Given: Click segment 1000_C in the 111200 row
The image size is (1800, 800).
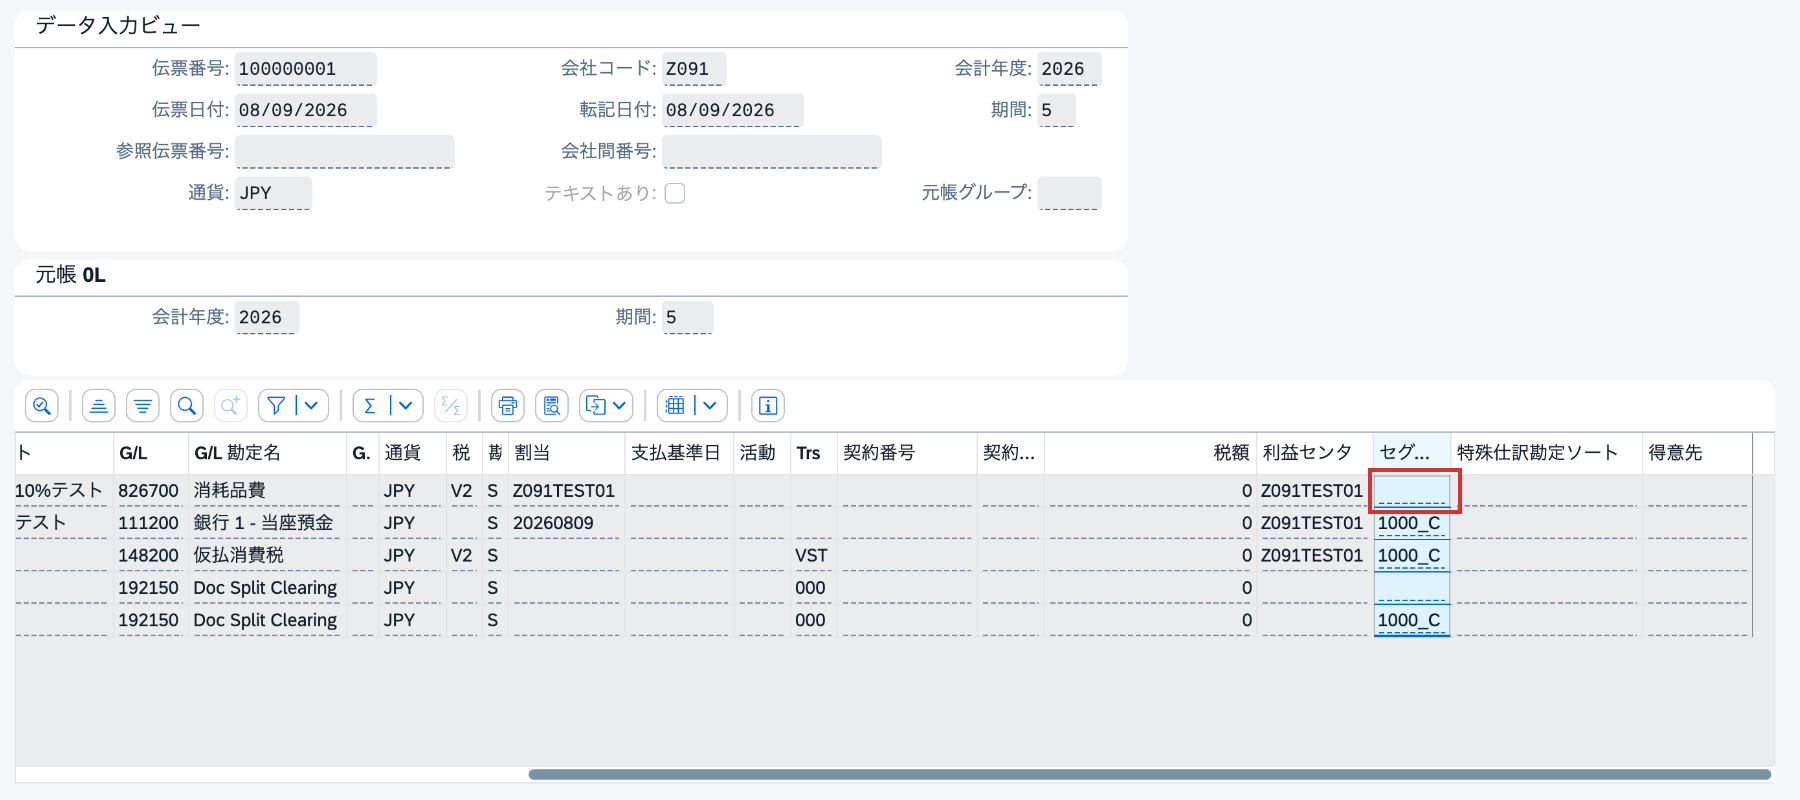Looking at the screenshot, I should (x=1412, y=523).
